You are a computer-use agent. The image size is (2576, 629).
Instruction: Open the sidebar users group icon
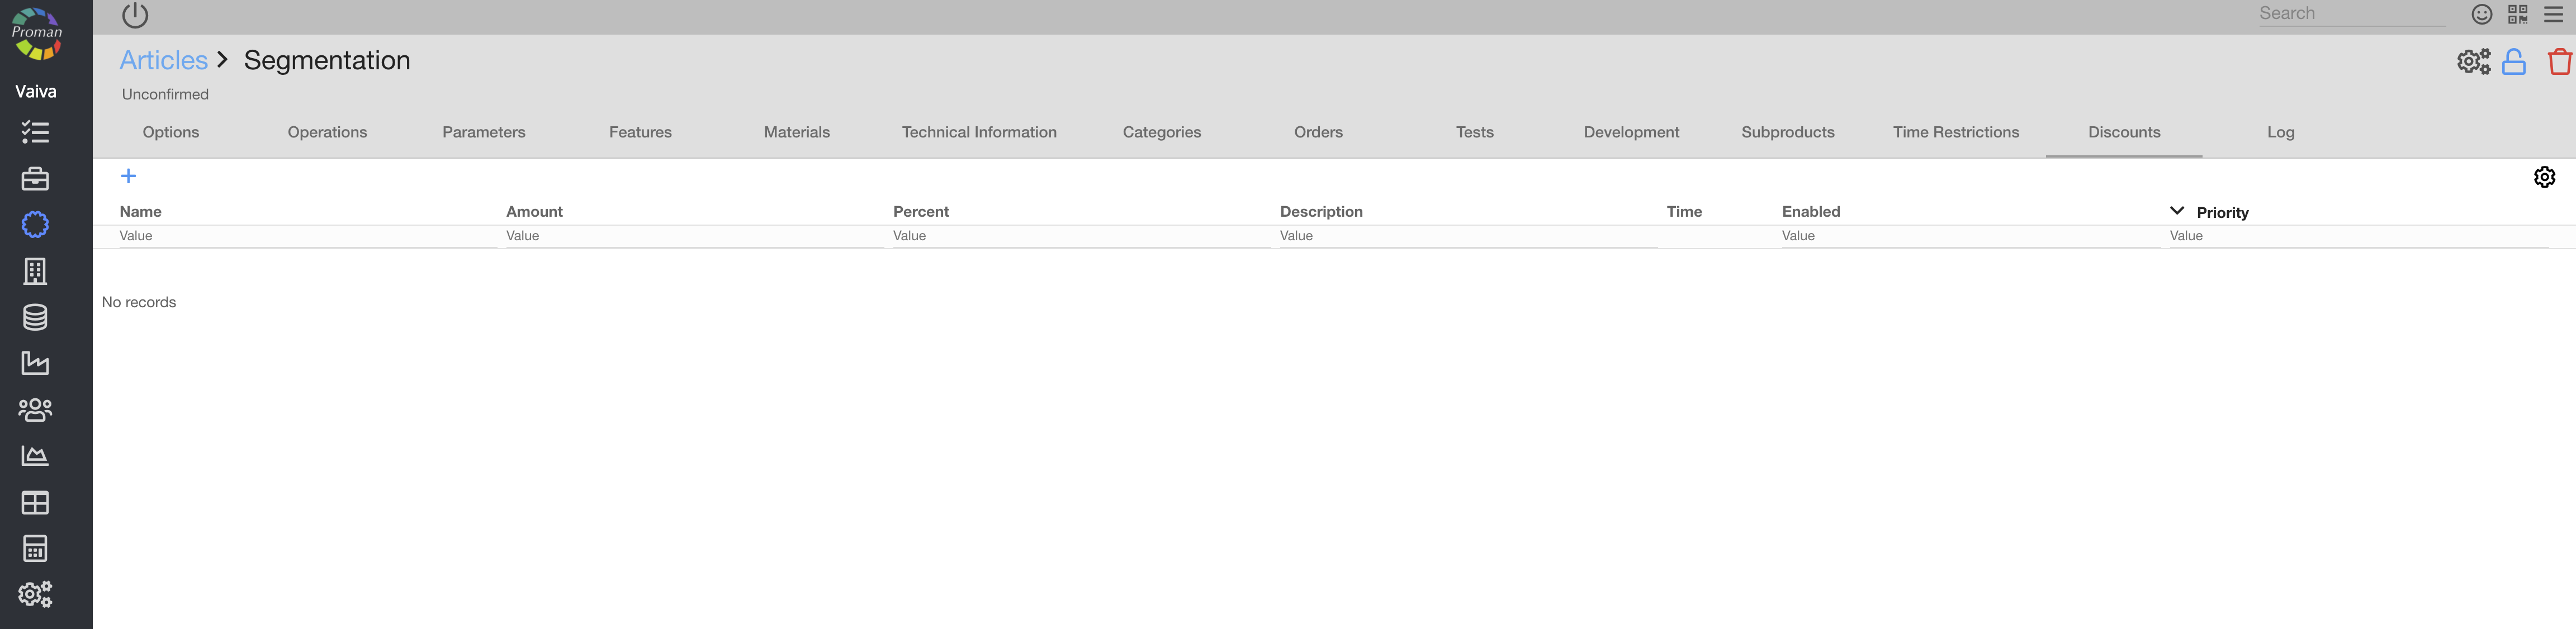click(x=35, y=409)
